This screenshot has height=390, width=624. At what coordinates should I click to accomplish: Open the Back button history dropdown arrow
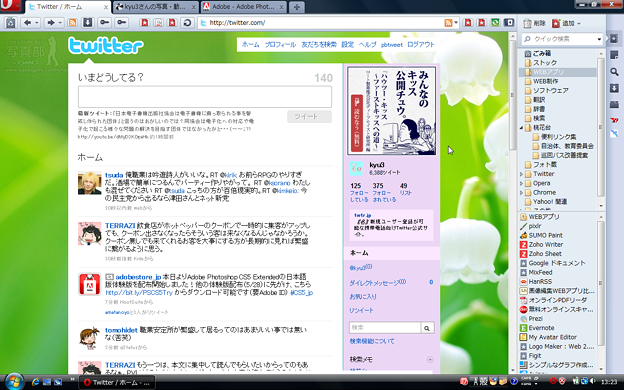coord(36,23)
